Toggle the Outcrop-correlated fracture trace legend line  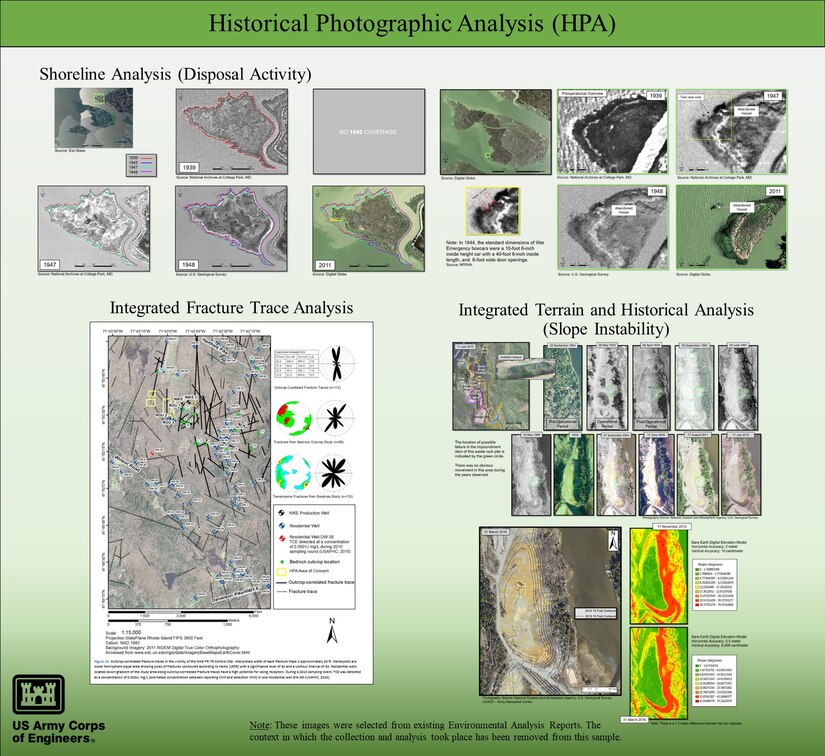282,582
